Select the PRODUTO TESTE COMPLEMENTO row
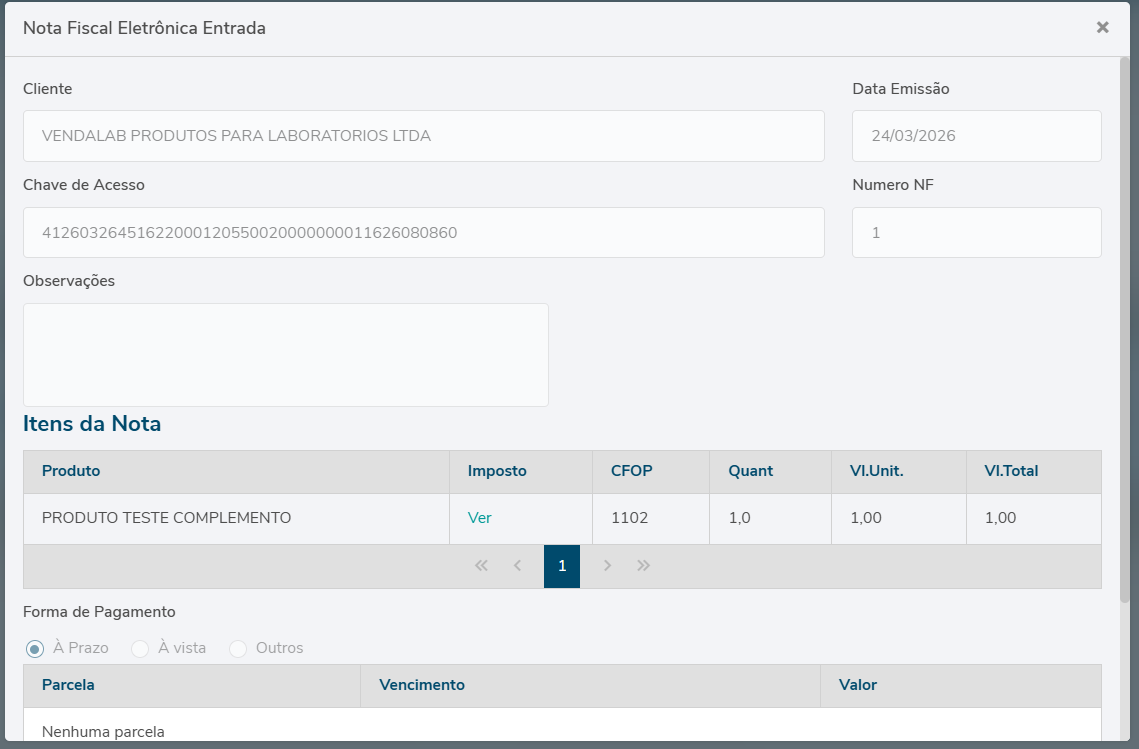 [167, 518]
